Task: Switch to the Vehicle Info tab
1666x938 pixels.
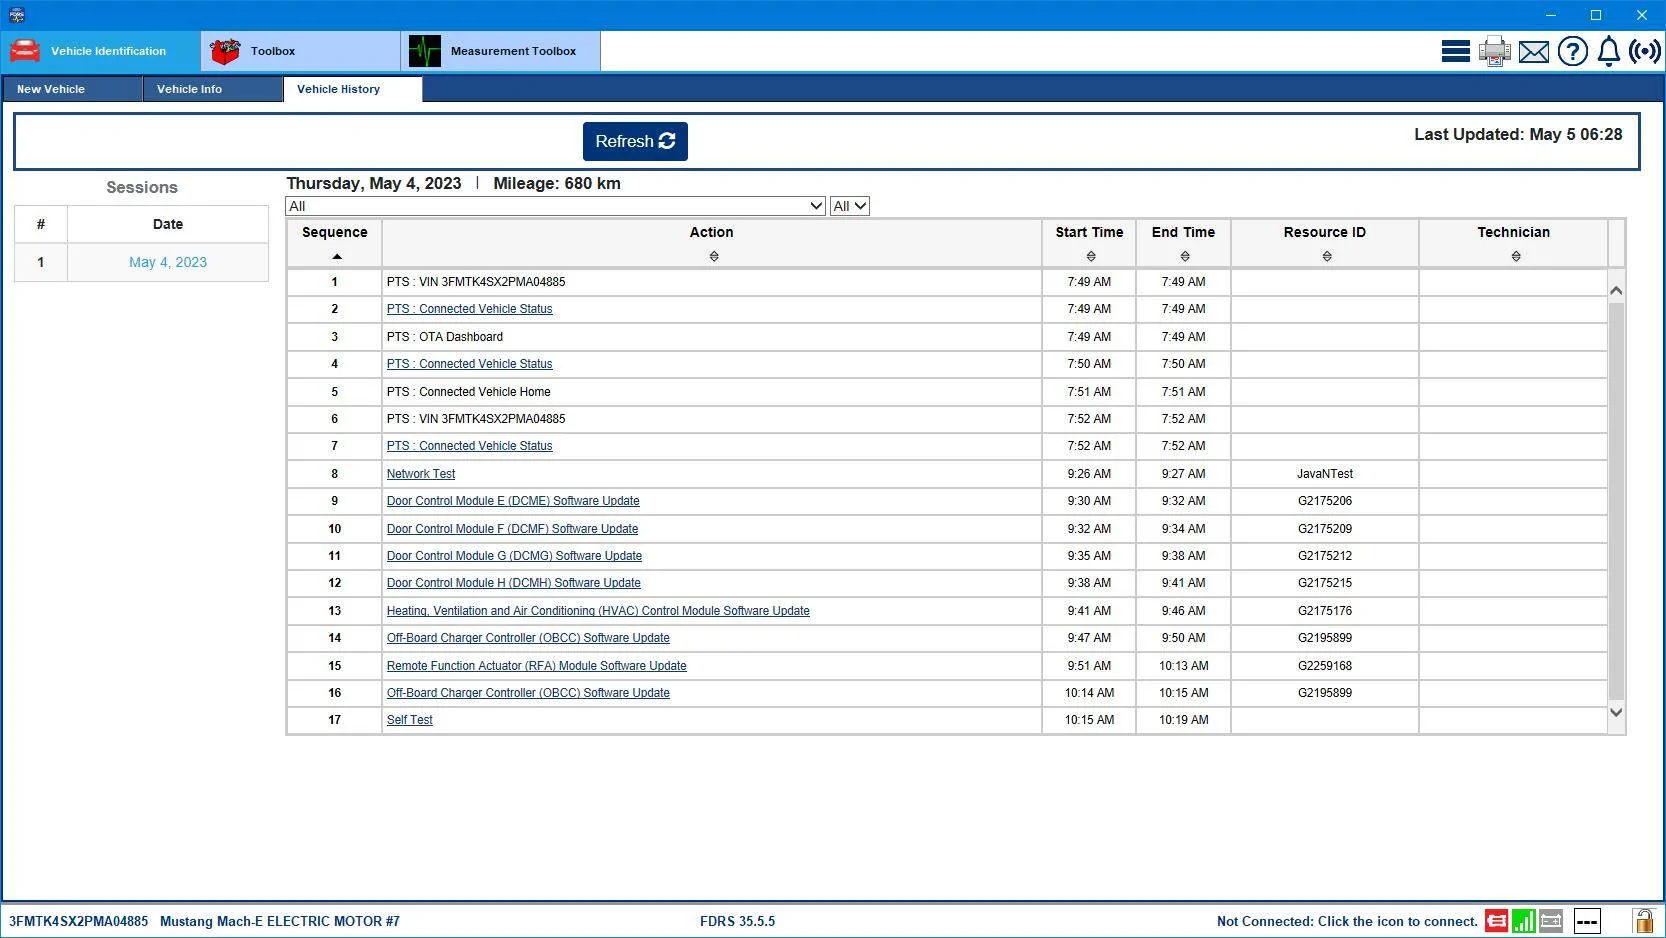Action: [x=213, y=89]
